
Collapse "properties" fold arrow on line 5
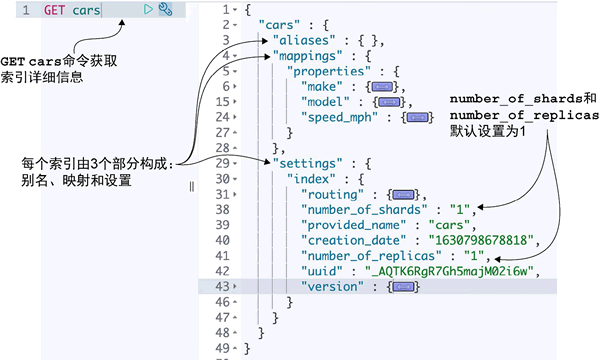click(x=235, y=72)
